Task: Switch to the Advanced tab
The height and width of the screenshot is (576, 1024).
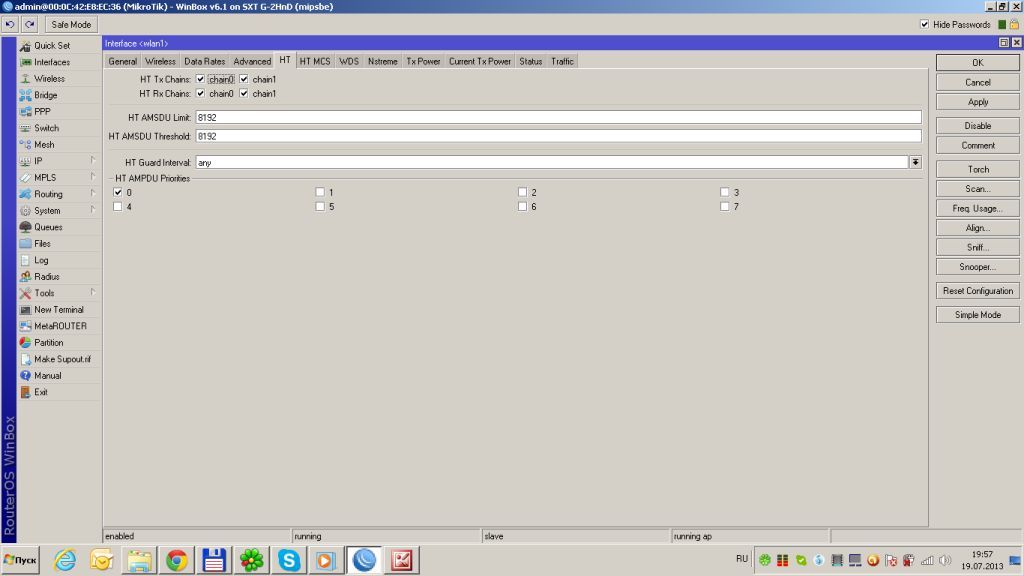Action: 252,61
